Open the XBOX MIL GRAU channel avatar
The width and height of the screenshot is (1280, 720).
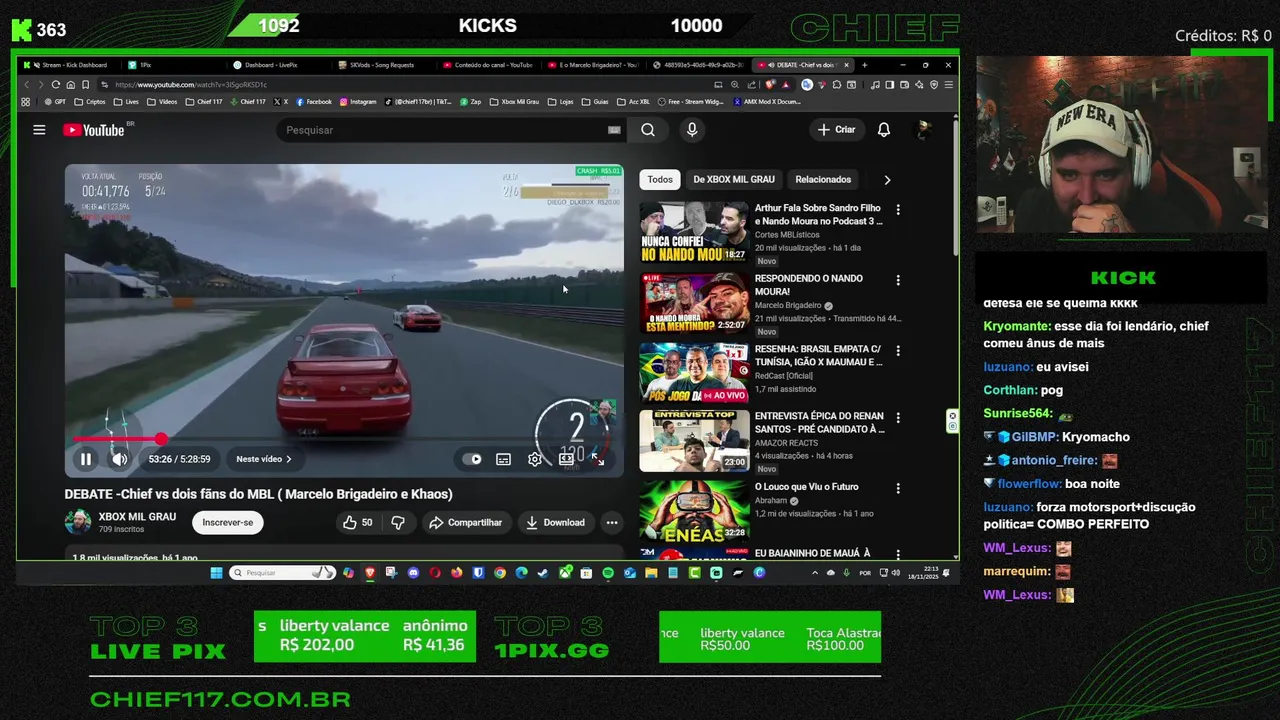tap(78, 522)
